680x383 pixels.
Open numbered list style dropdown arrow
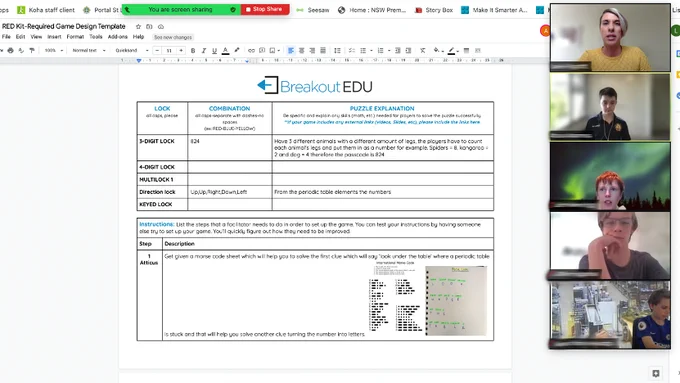389,51
